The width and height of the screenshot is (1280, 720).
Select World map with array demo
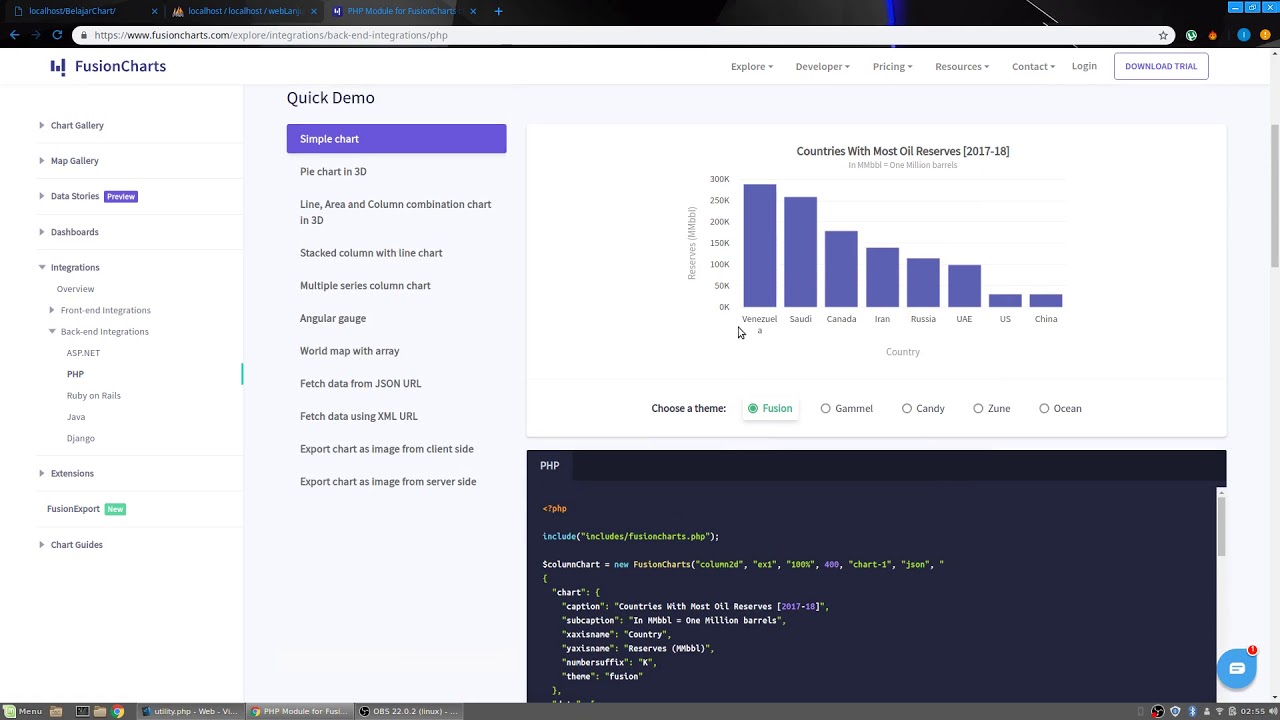click(349, 351)
